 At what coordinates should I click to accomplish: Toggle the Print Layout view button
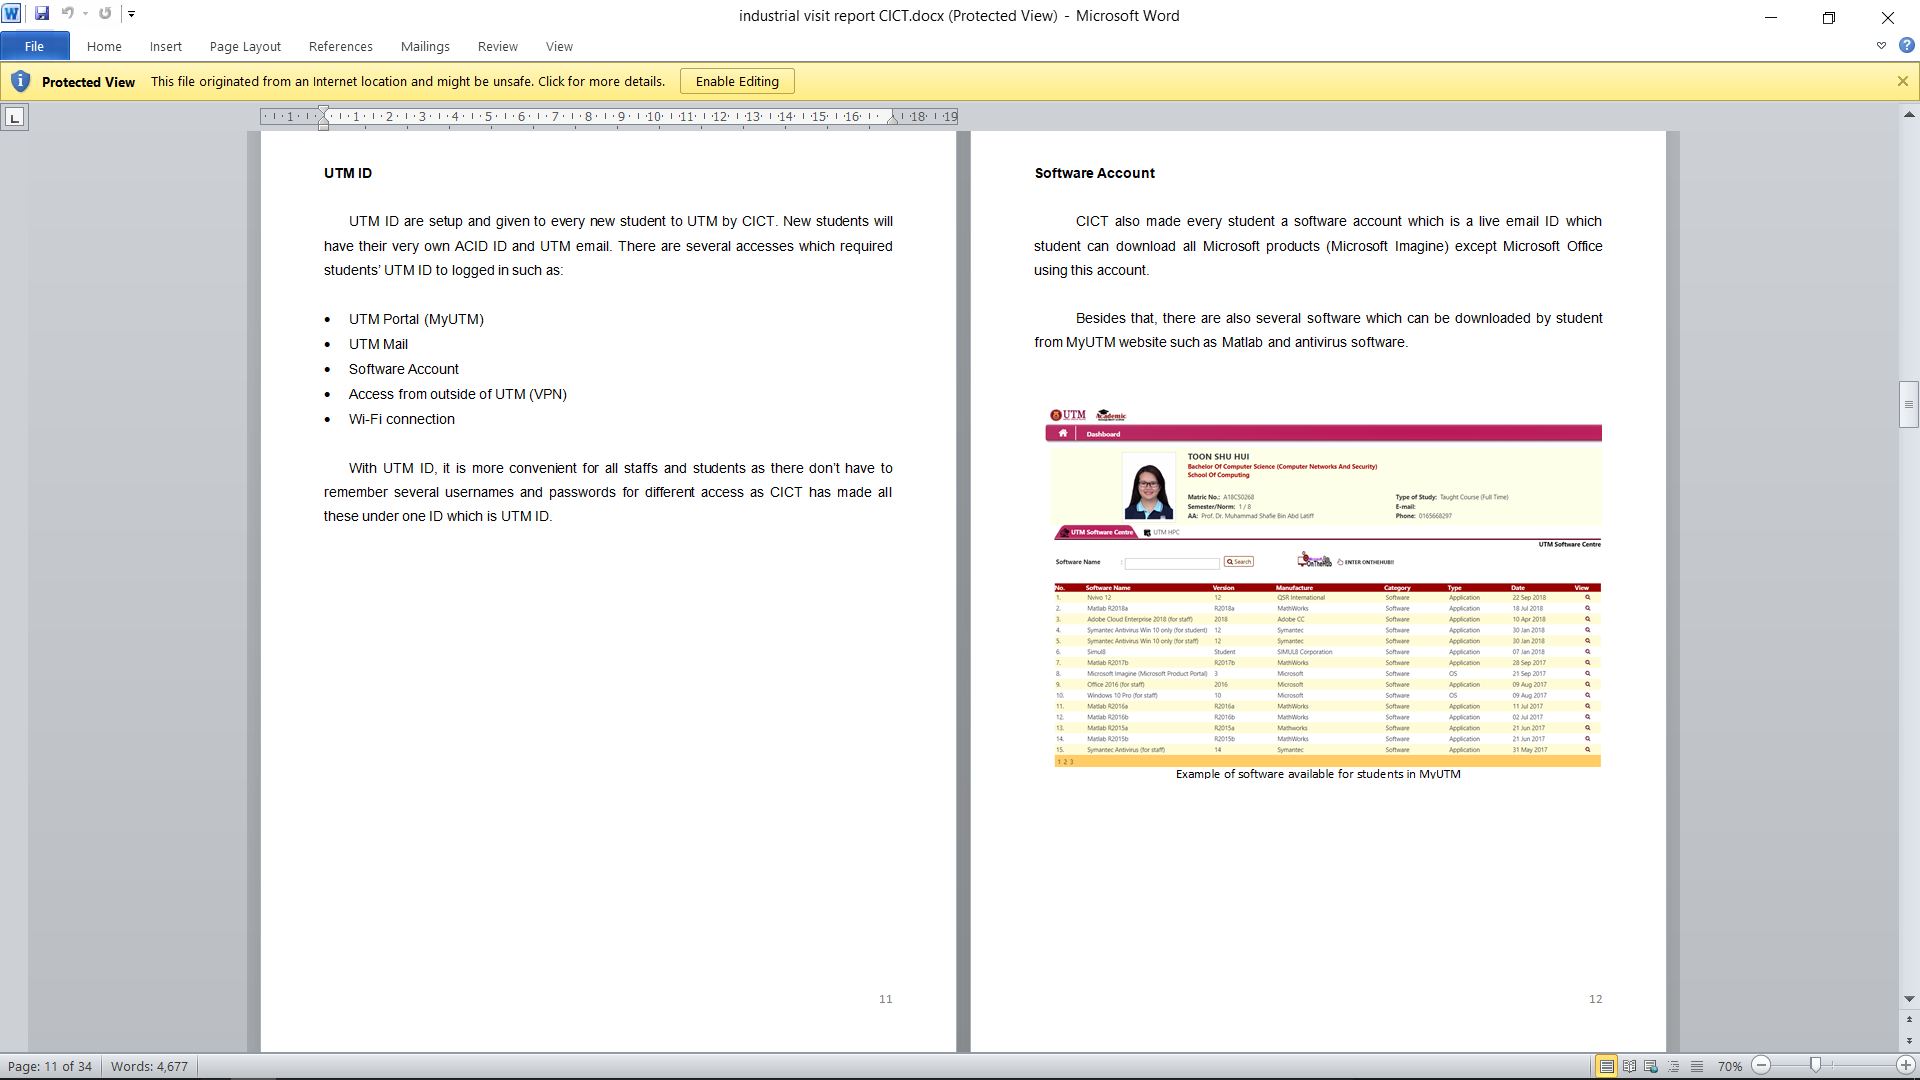tap(1606, 1066)
